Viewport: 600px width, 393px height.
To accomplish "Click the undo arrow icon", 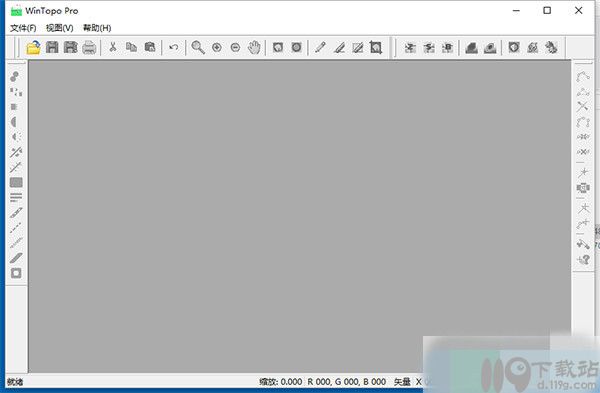I will [x=173, y=47].
